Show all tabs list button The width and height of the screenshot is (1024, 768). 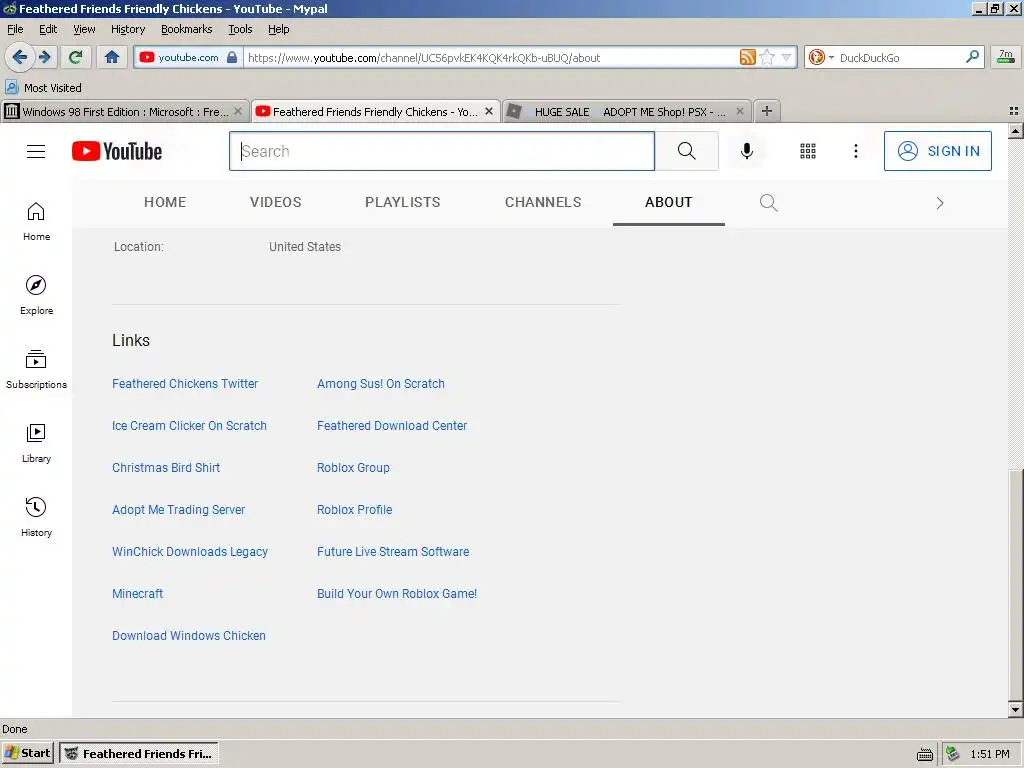(1014, 111)
